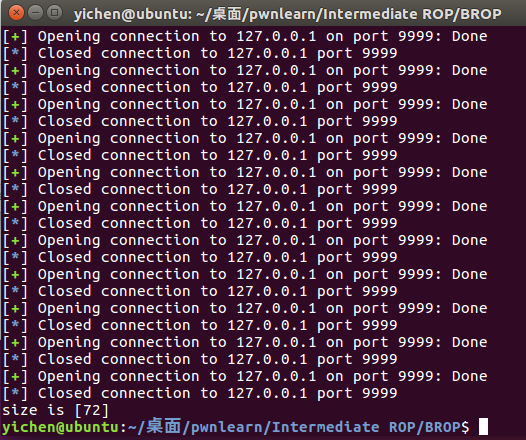Click '127.0.0.1' in the topmost Opening line
The height and width of the screenshot is (440, 526).
[x=276, y=36]
